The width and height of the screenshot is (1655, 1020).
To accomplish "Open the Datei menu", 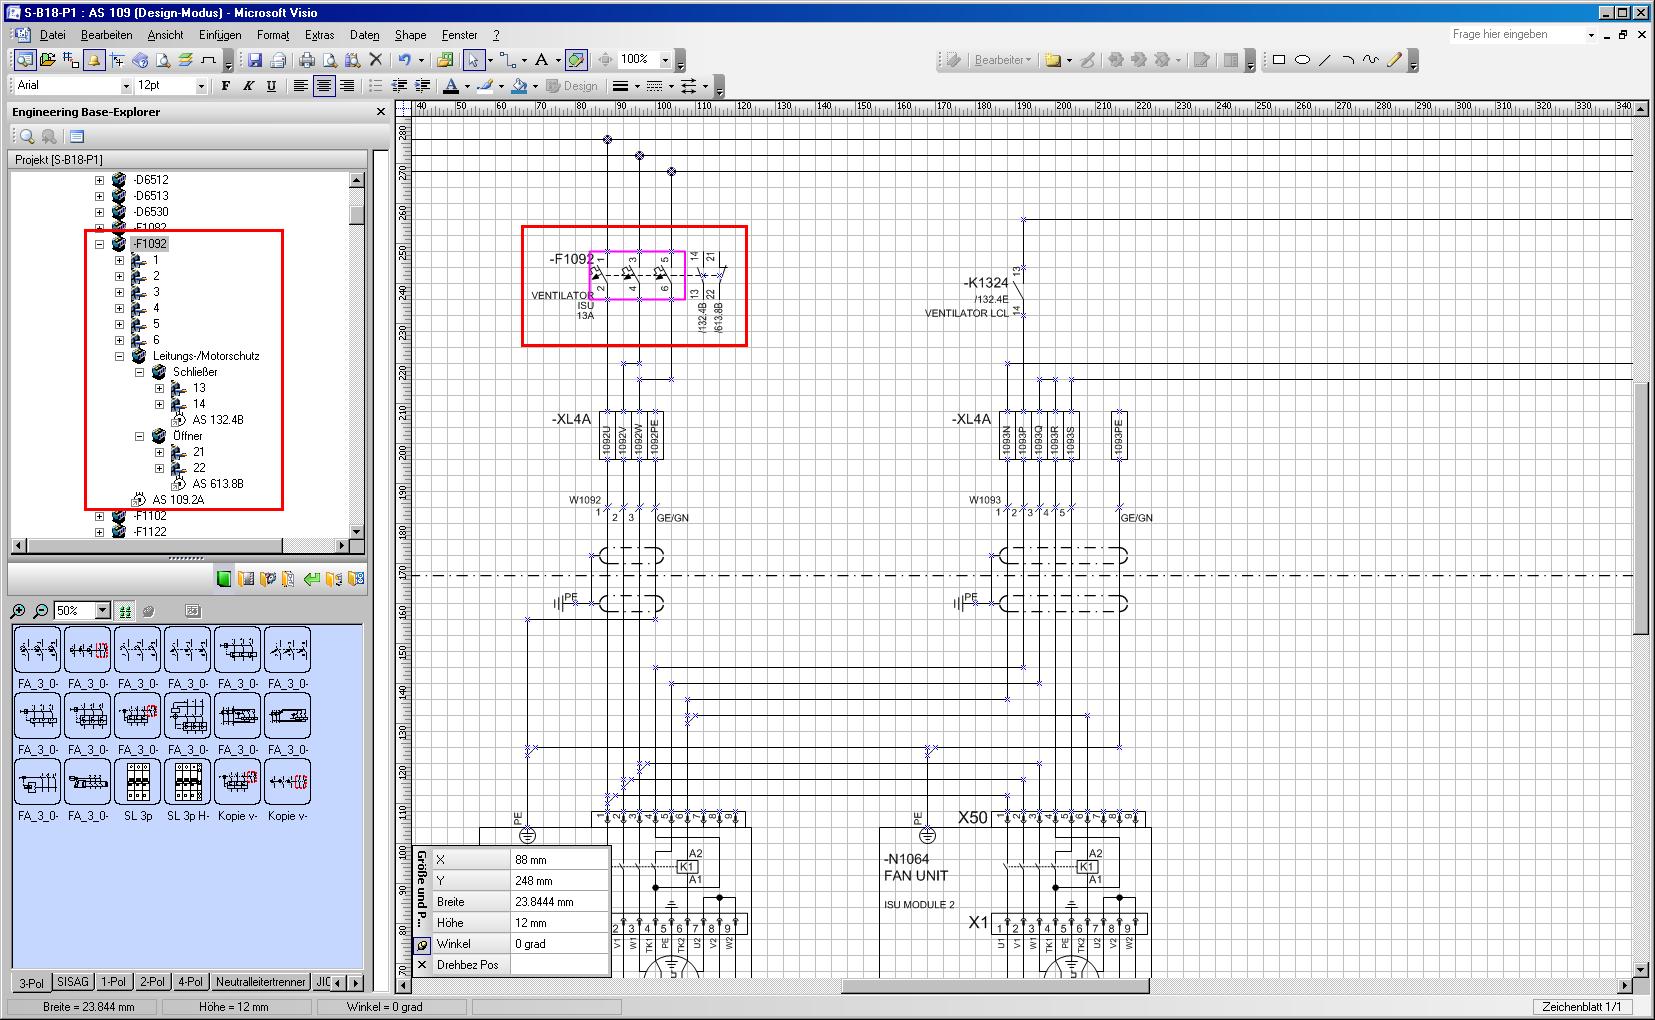I will tap(52, 35).
